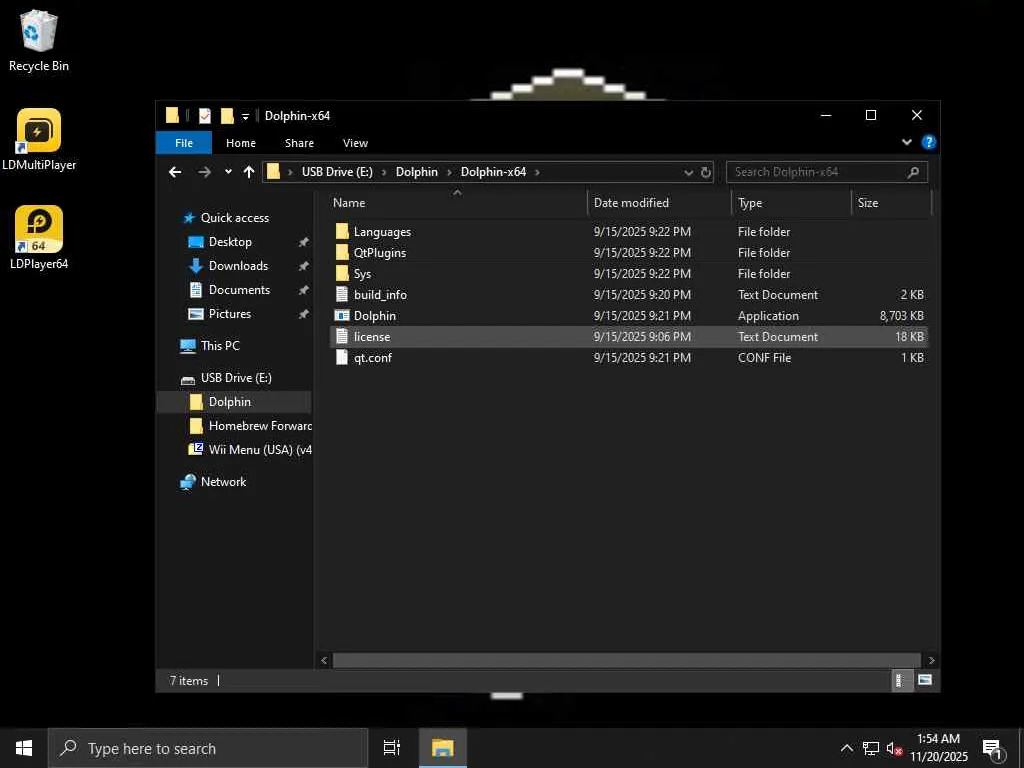Open Explorer Help question mark icon
1024x768 pixels.
pyautogui.click(x=928, y=142)
